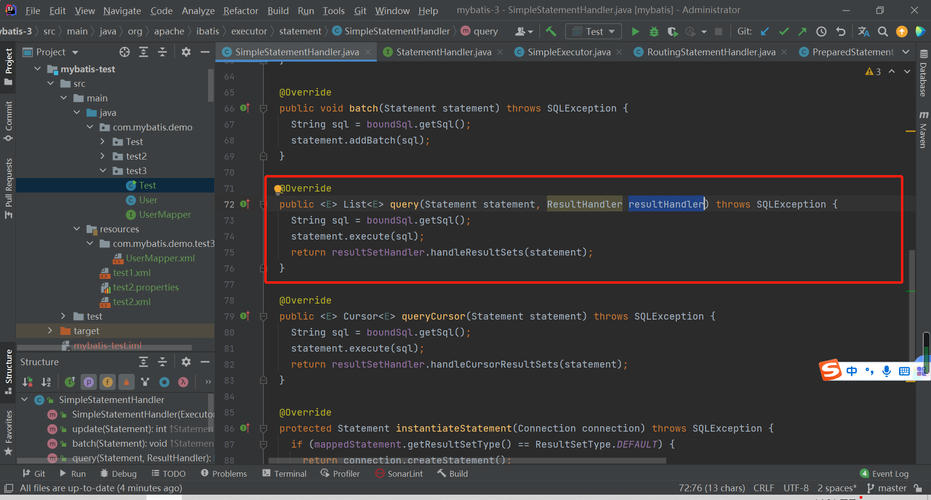The height and width of the screenshot is (500, 931).
Task: Toggle Sort by Visibility in Structure panel
Action: click(x=27, y=382)
